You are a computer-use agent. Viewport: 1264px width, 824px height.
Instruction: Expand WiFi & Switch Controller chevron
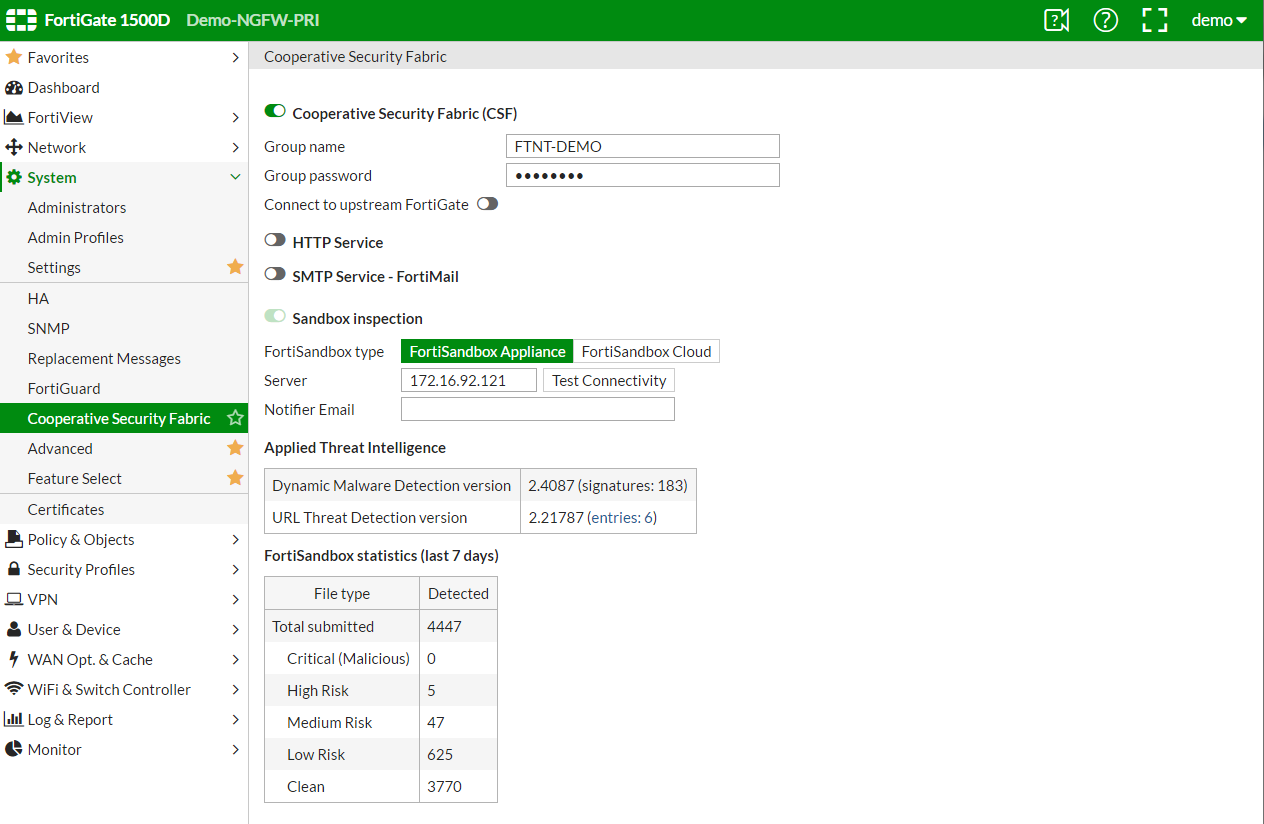point(235,690)
